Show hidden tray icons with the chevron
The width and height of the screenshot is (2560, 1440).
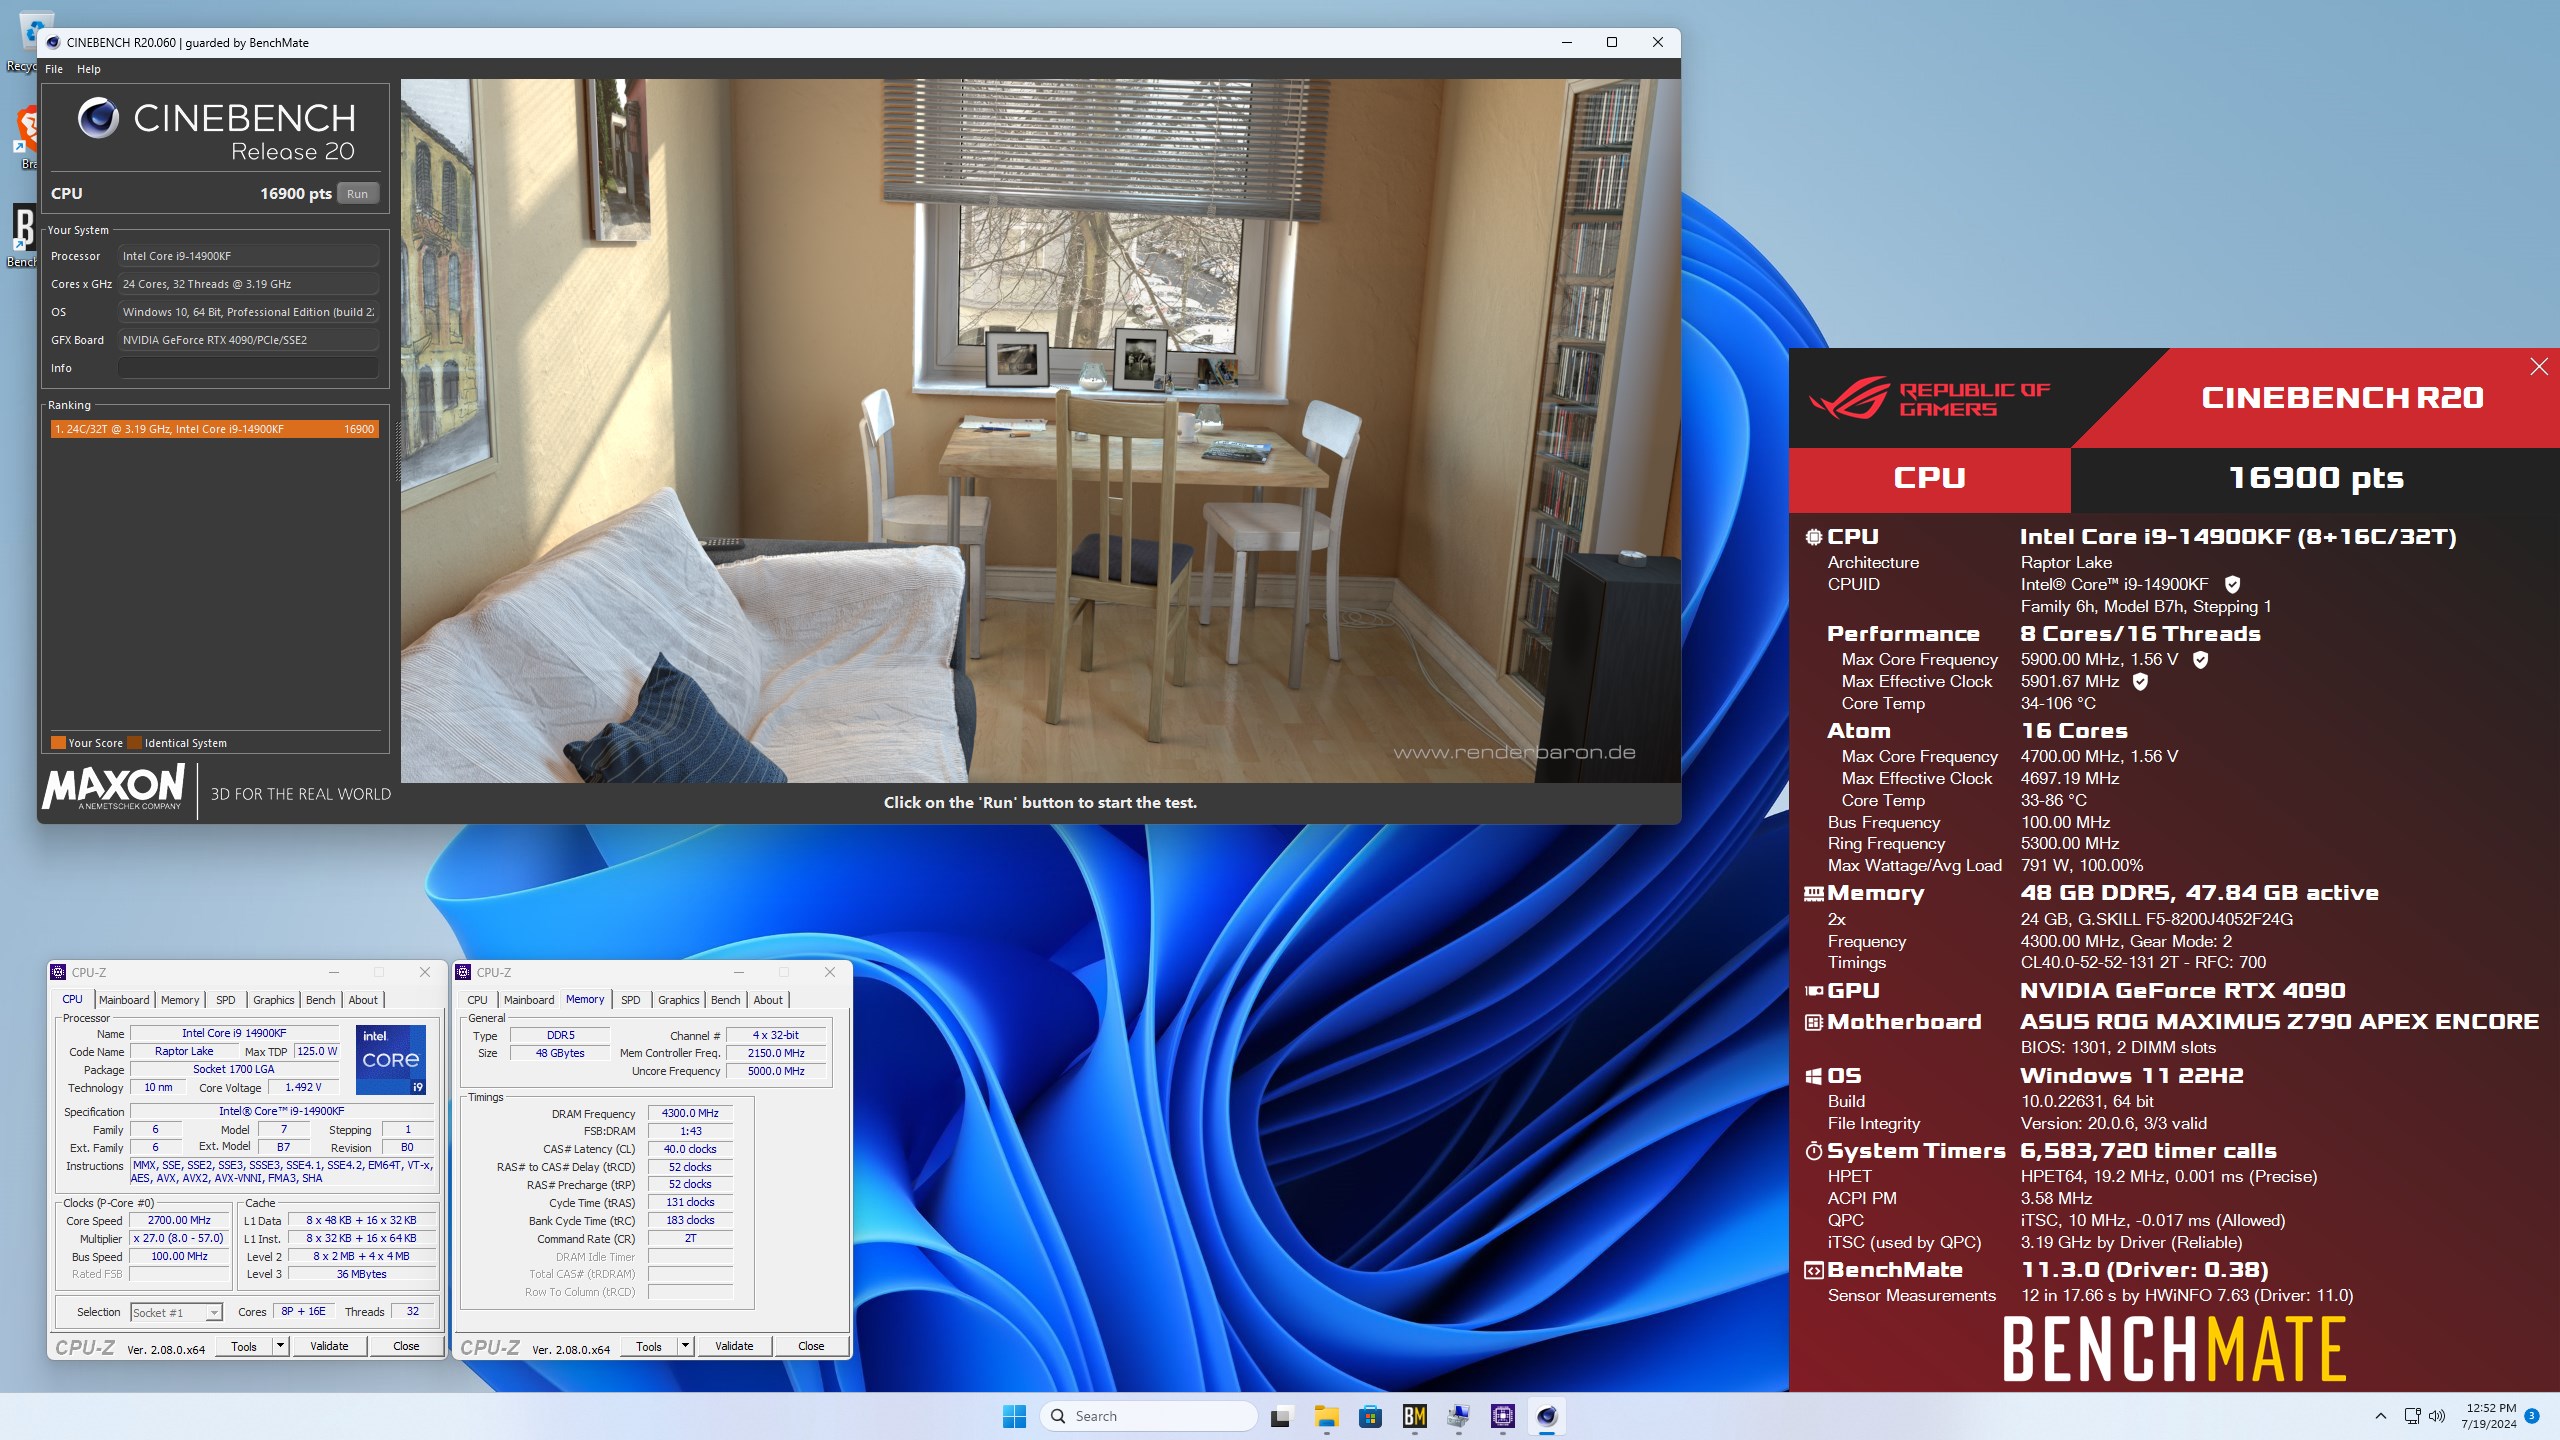point(2381,1416)
